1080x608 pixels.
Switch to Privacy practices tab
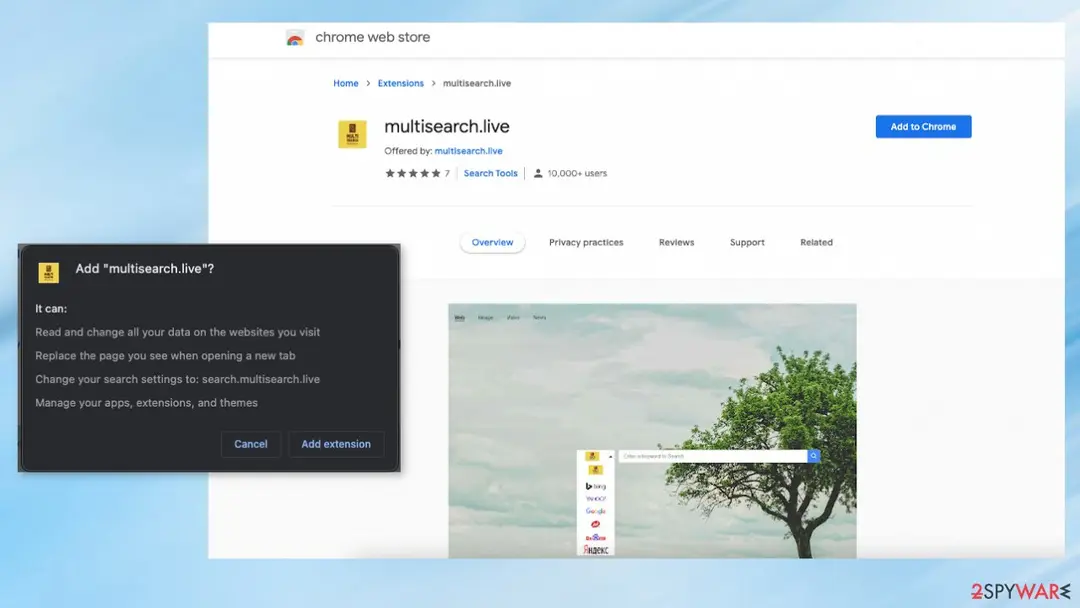pos(586,242)
